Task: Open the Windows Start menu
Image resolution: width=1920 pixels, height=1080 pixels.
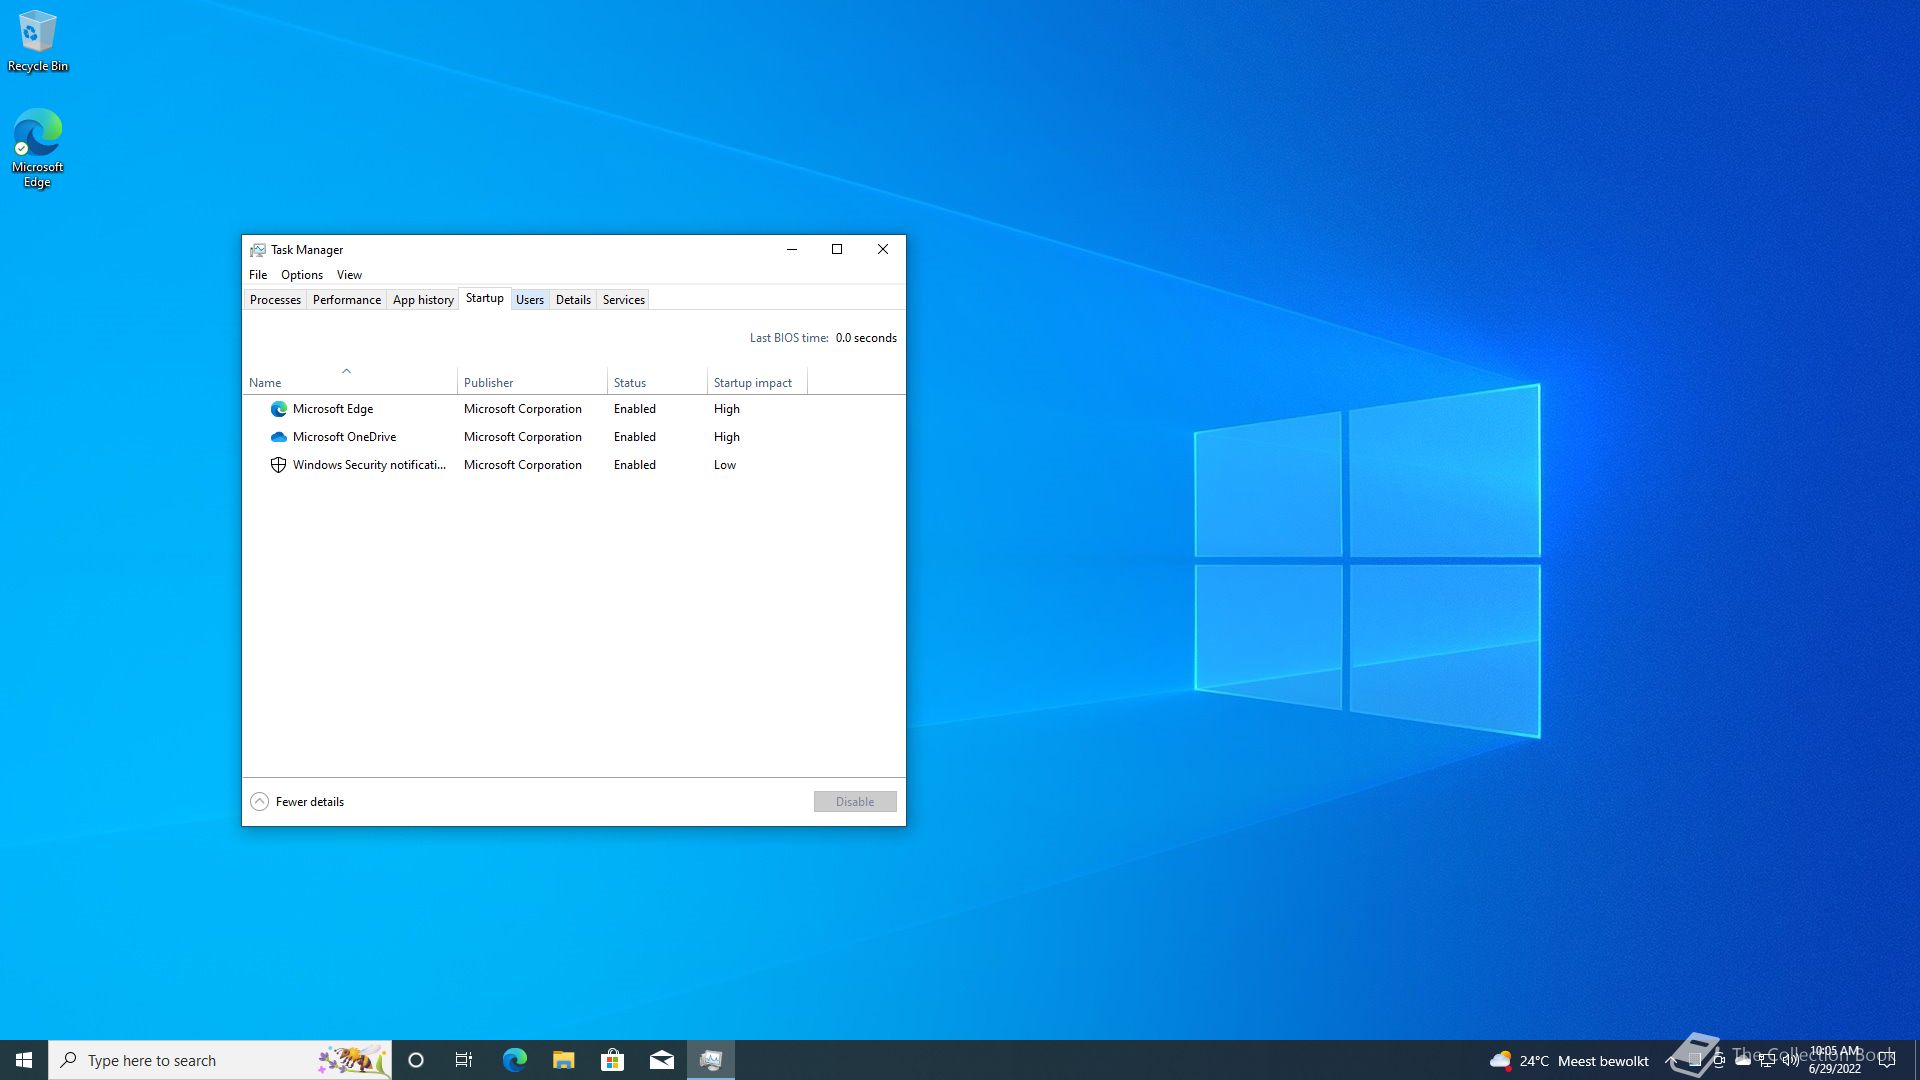Action: coord(24,1060)
